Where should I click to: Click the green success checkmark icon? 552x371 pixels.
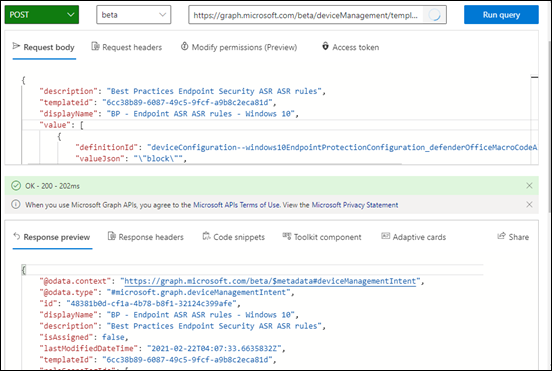16,186
